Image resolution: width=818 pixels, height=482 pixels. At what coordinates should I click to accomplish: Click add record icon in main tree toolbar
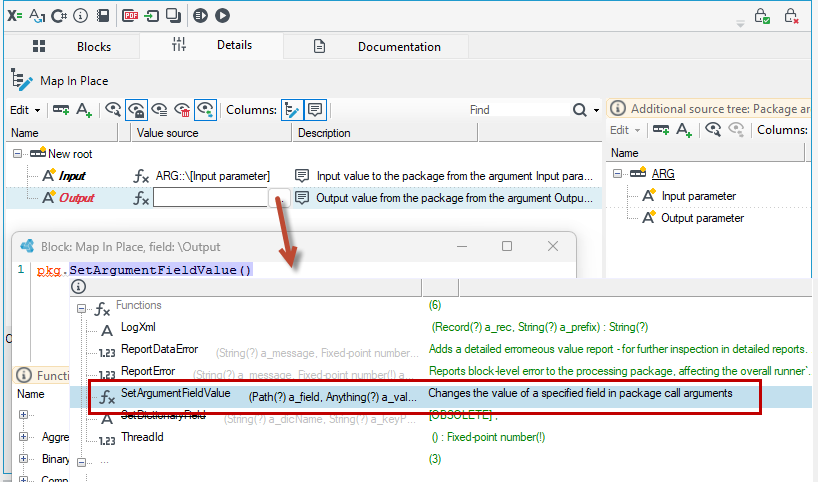click(x=61, y=110)
